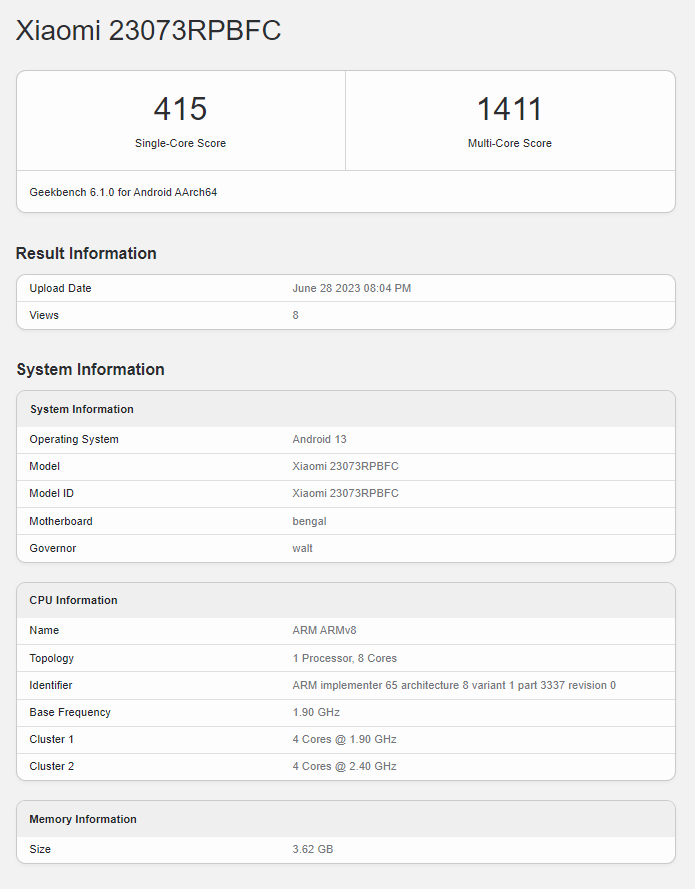Click the Android 13 operating system value
This screenshot has width=695, height=889.
319,439
